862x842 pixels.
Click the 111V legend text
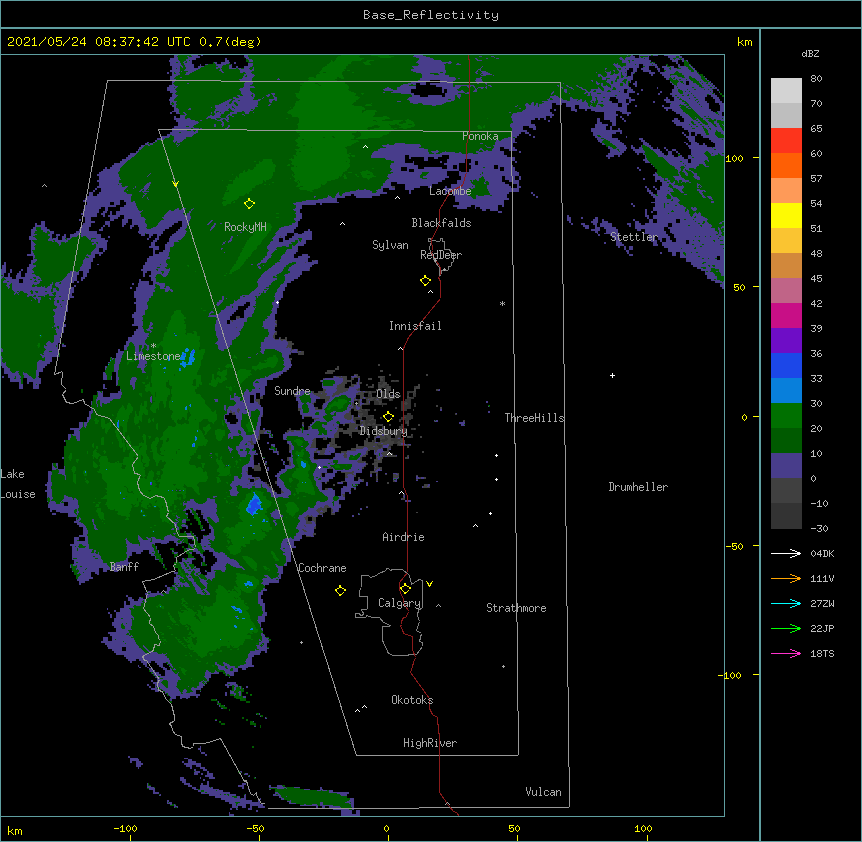coord(822,578)
